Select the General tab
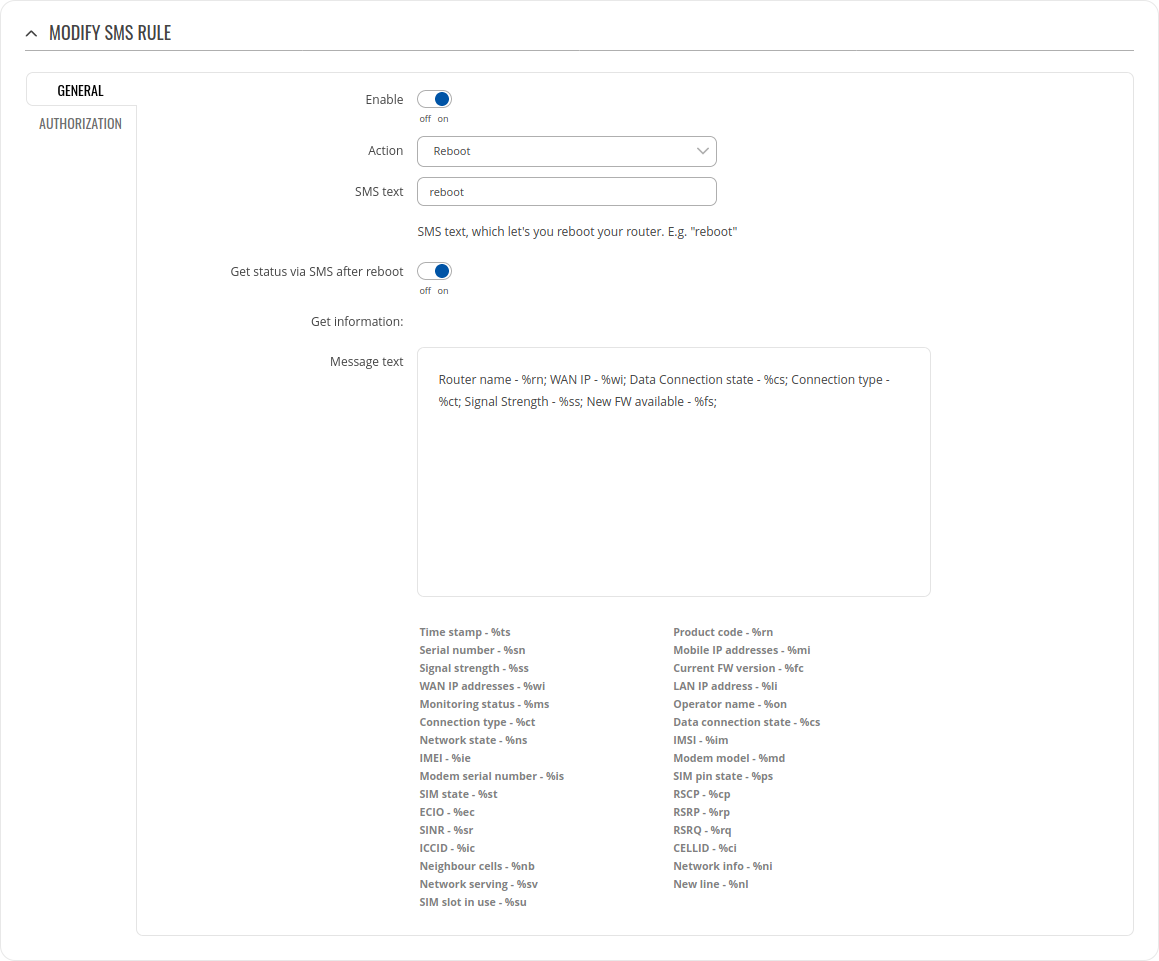The height and width of the screenshot is (961, 1159). click(x=80, y=91)
